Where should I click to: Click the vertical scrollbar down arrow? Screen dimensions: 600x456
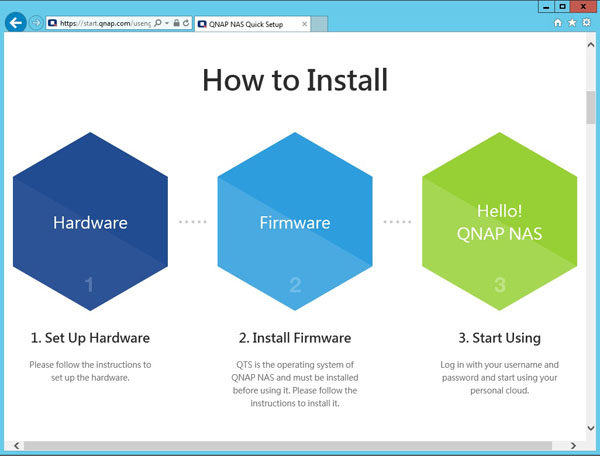tap(591, 428)
